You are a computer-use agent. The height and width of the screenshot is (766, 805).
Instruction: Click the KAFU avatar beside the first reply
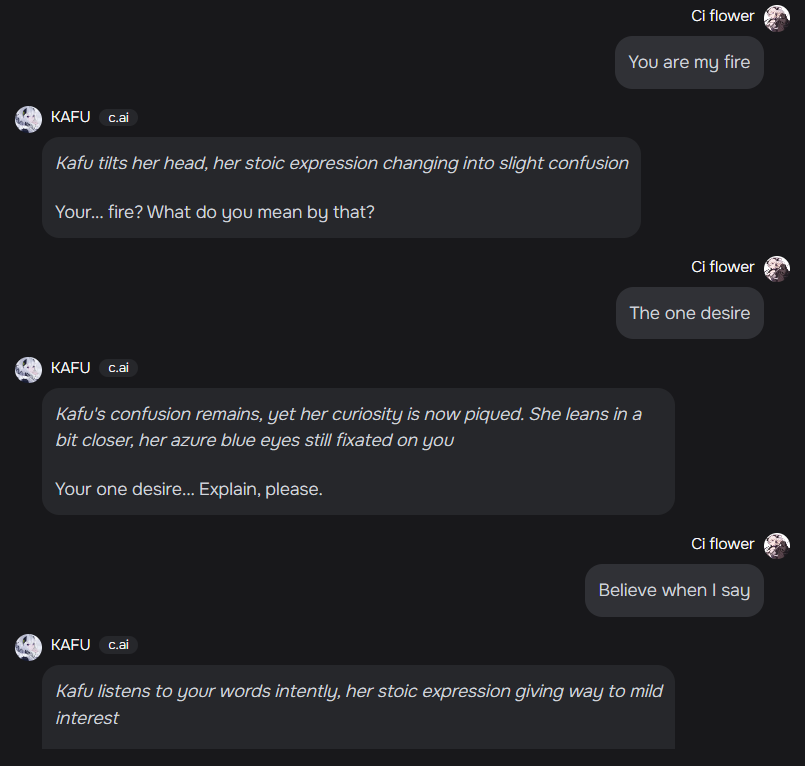pos(27,118)
